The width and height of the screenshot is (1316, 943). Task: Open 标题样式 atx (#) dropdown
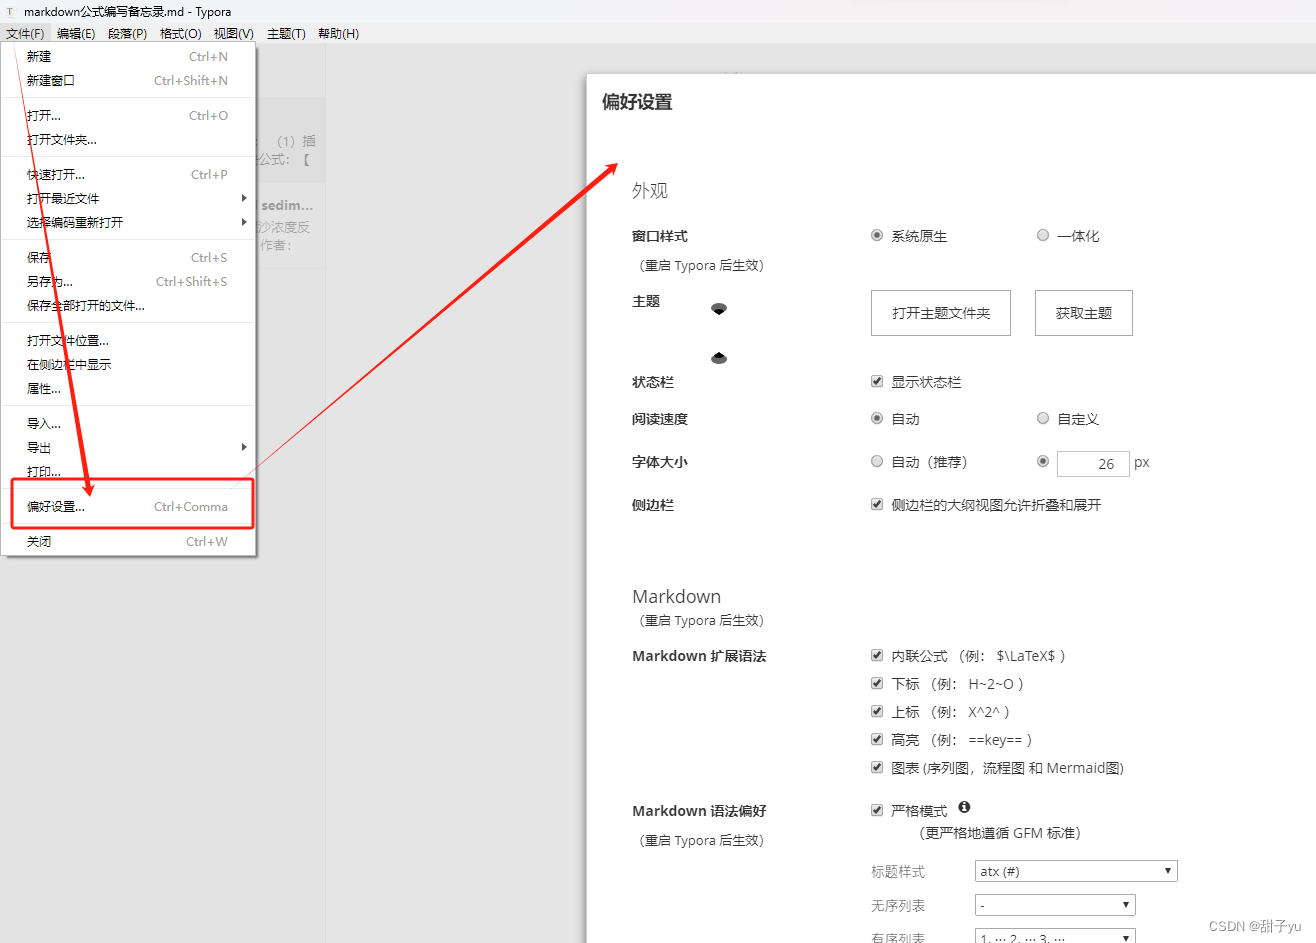1076,871
